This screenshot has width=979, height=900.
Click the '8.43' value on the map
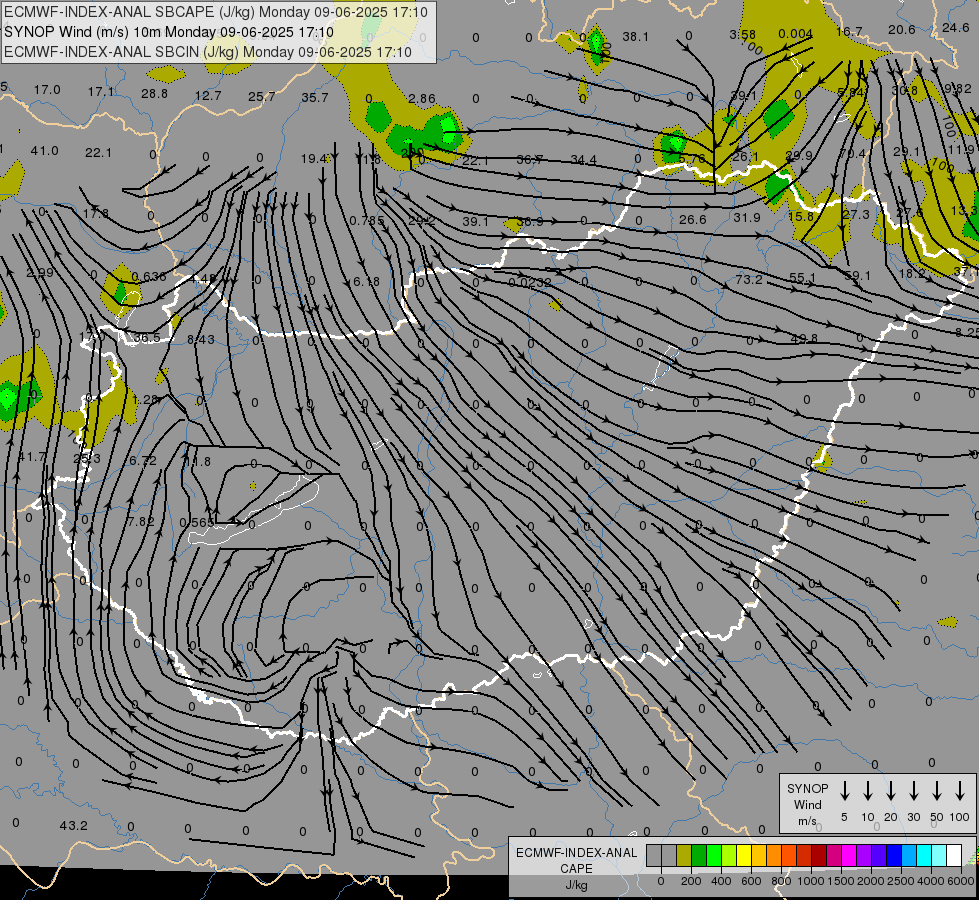pos(200,339)
